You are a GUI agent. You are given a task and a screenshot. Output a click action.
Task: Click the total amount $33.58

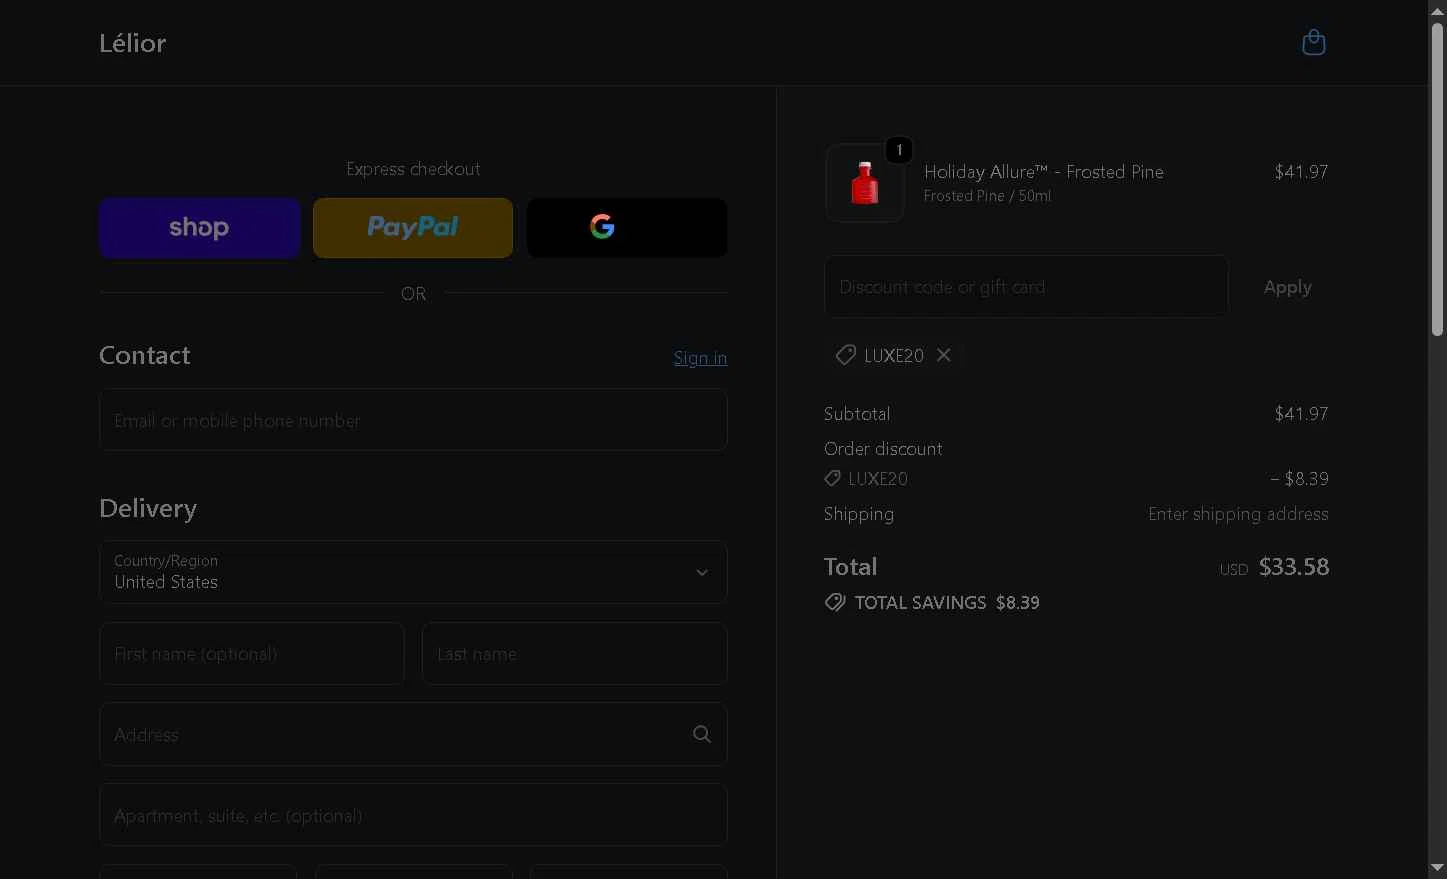pos(1294,567)
